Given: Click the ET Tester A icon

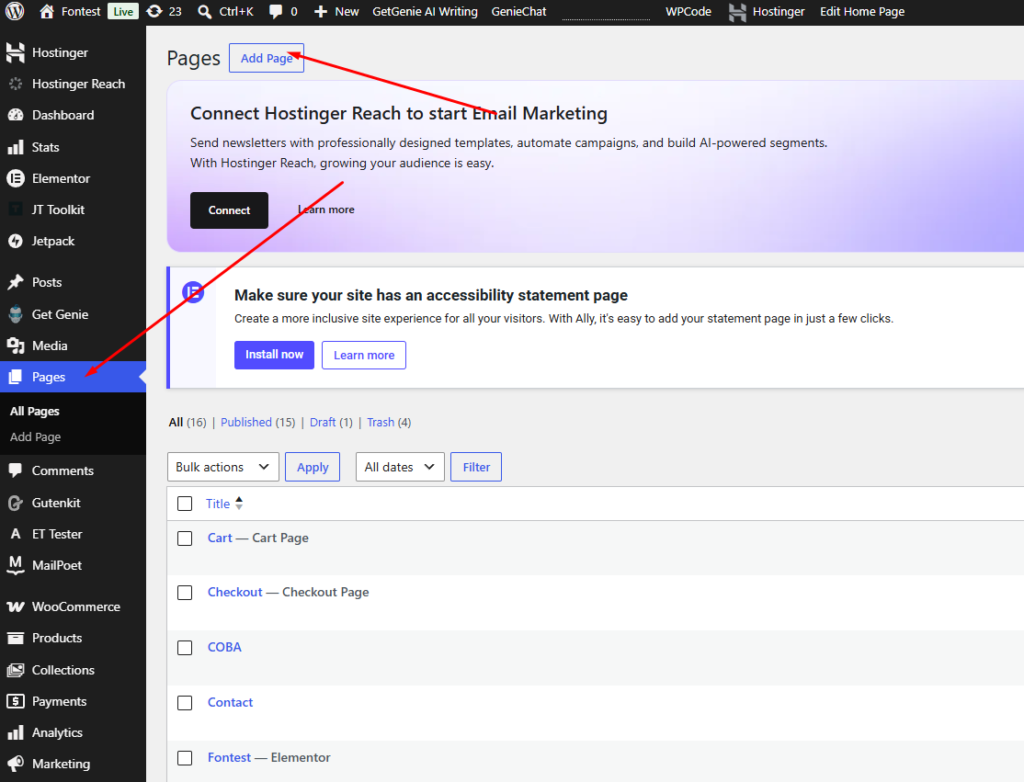Looking at the screenshot, I should (x=16, y=534).
